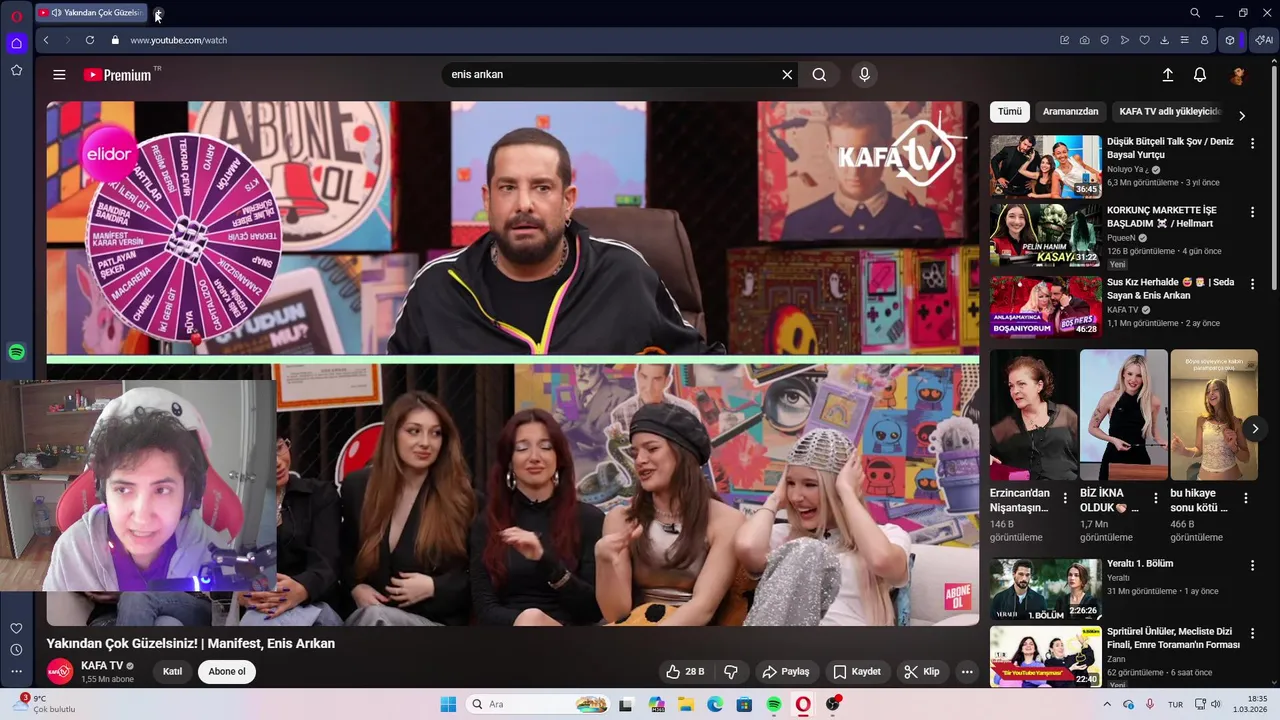Open sidebar heart pinboards icon
This screenshot has width=1280, height=720.
[x=16, y=628]
